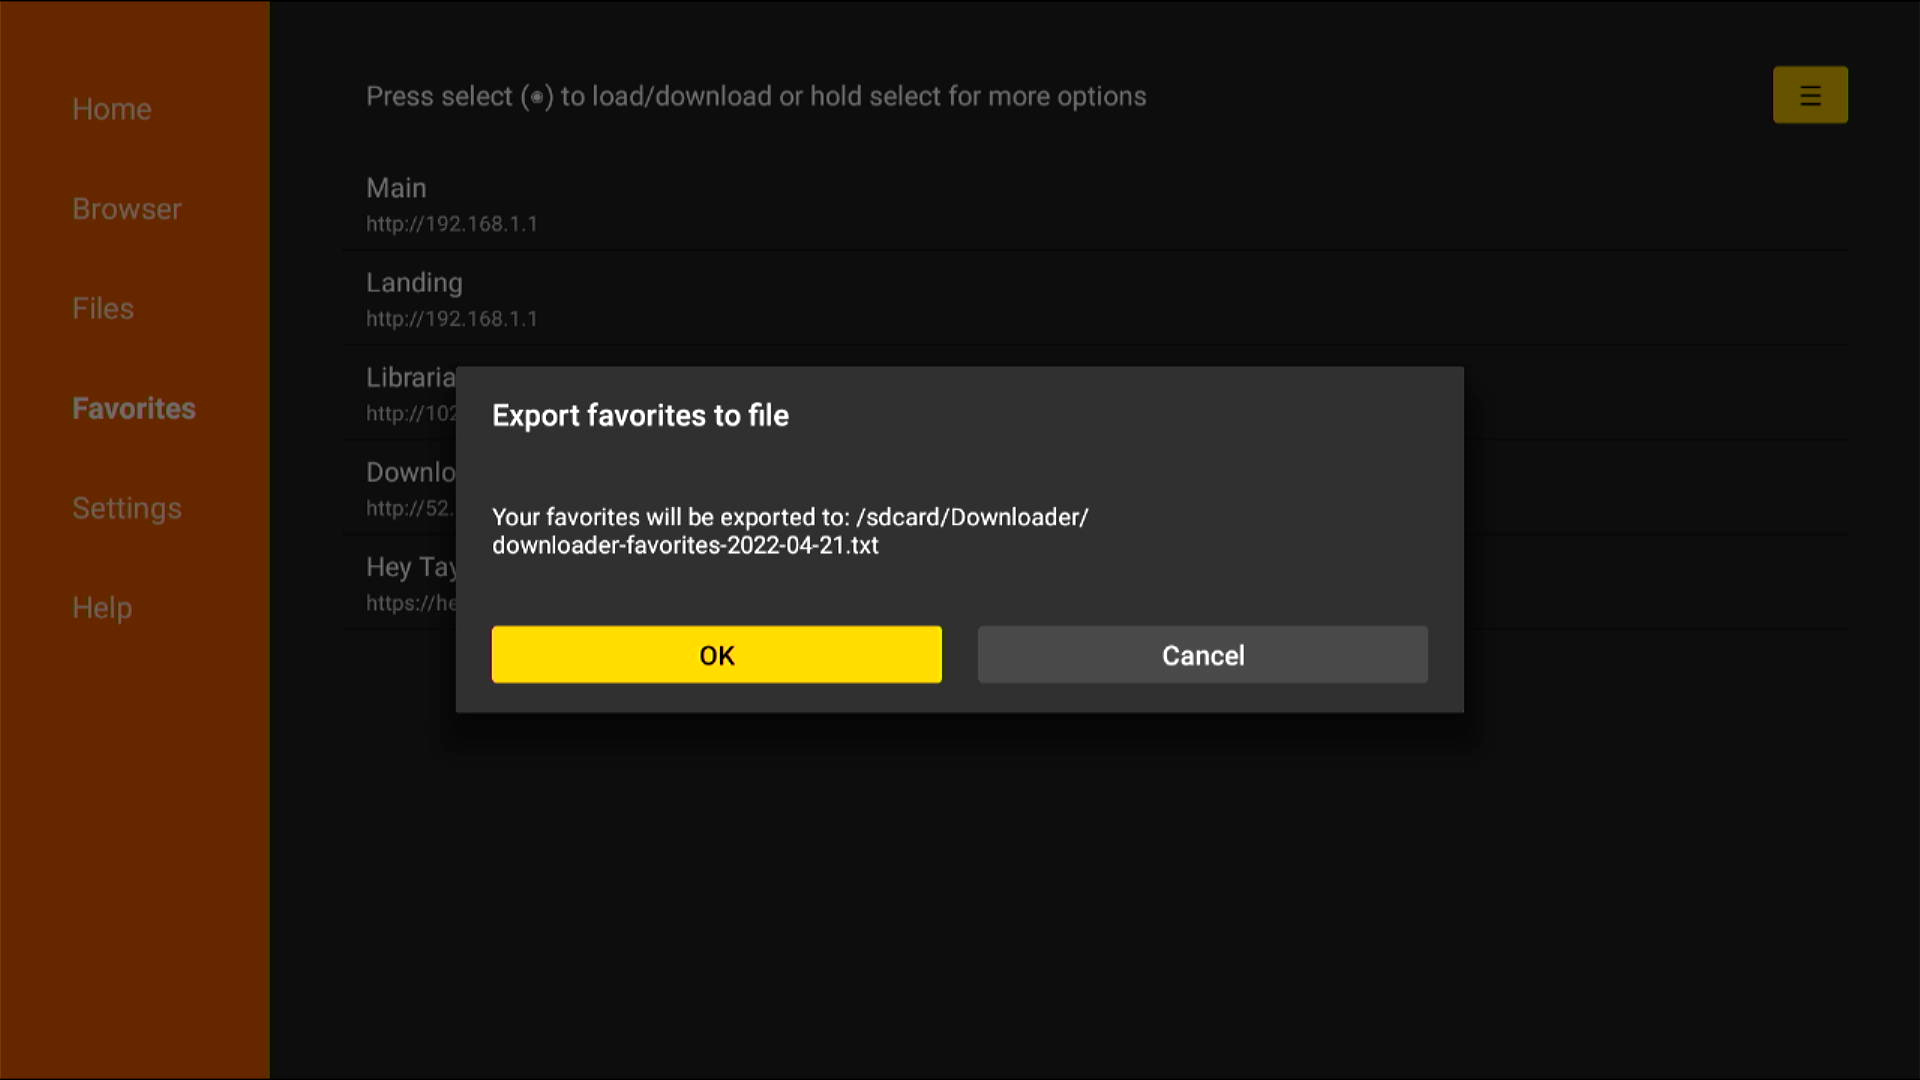
Task: Select the Landing favorite entry
Action: click(414, 283)
